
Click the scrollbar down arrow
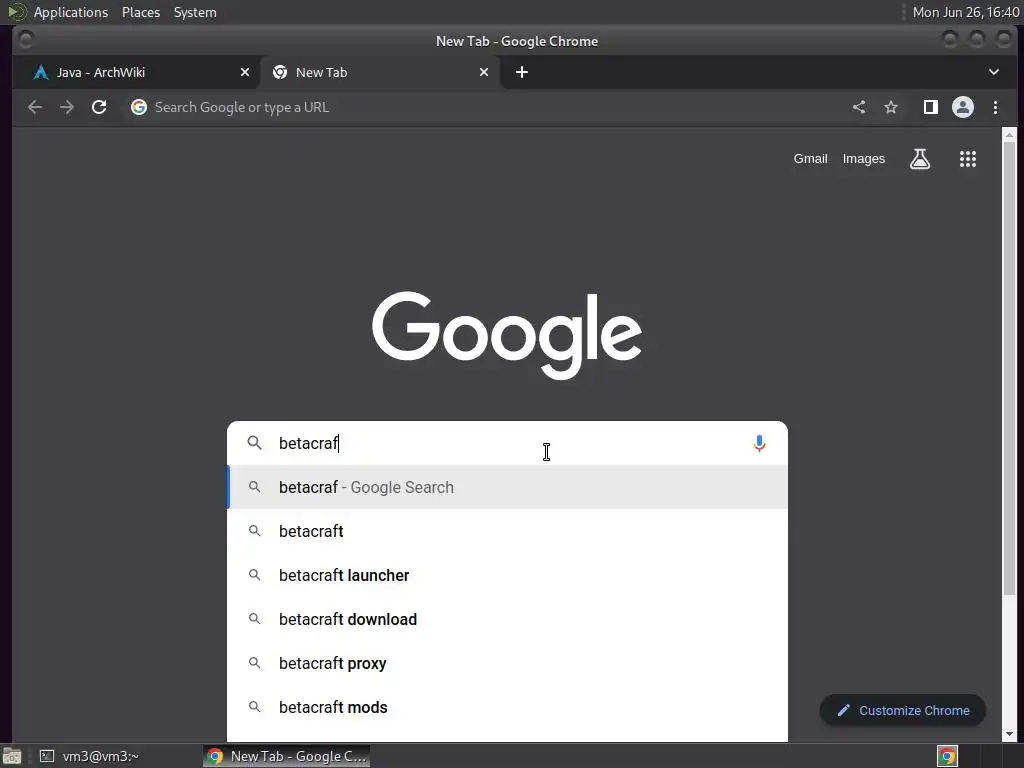tap(1009, 734)
